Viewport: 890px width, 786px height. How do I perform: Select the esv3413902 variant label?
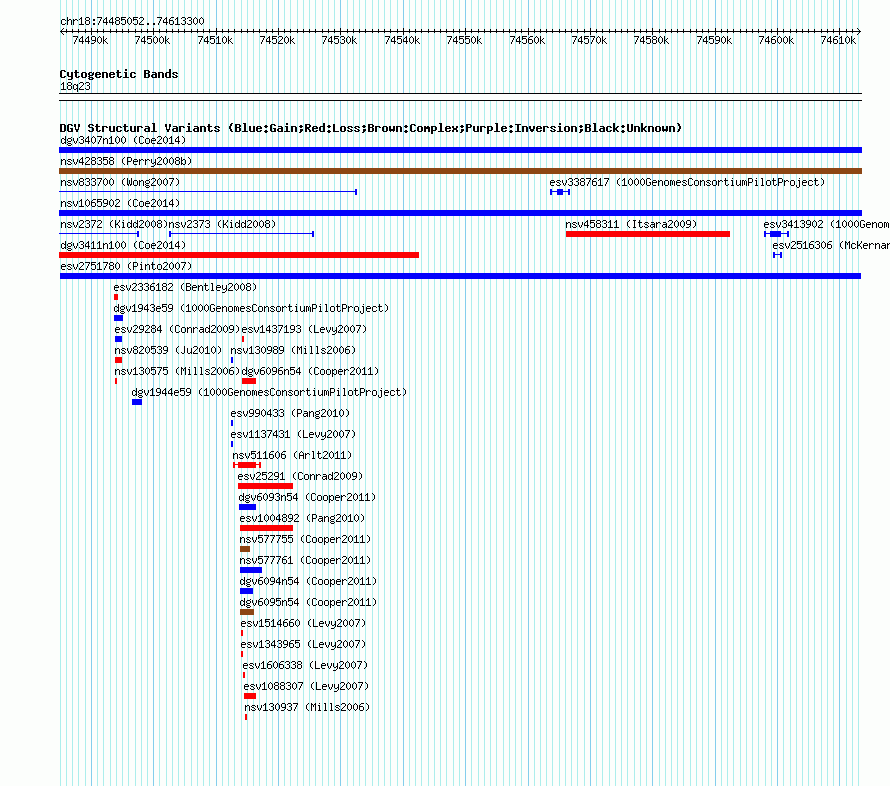click(826, 224)
